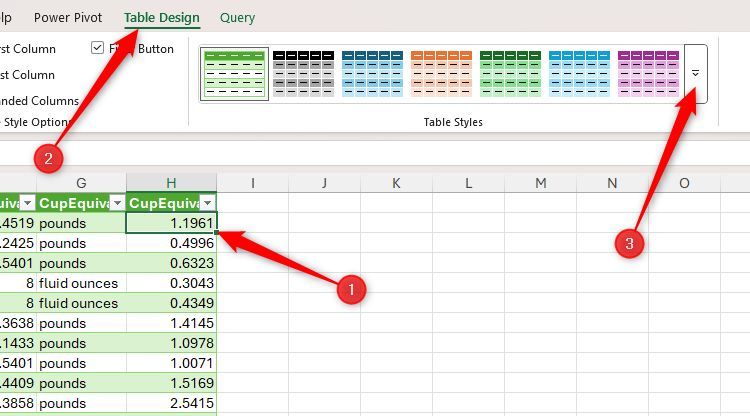The image size is (750, 416).
Task: Open filter dropdown in column H header
Action: [208, 203]
